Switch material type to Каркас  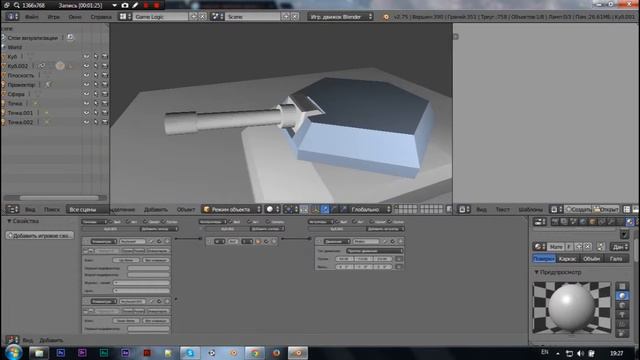(x=567, y=259)
